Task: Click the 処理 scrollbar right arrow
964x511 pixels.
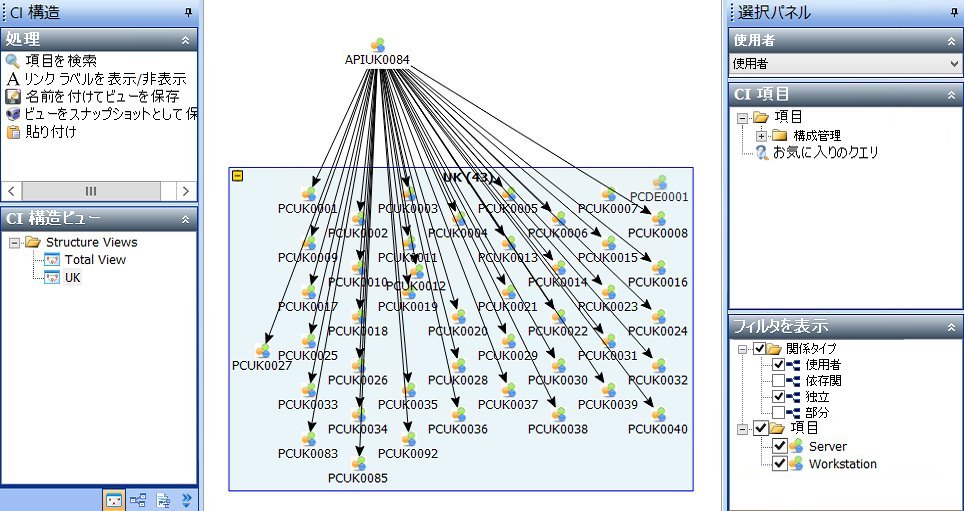Action: click(x=186, y=191)
